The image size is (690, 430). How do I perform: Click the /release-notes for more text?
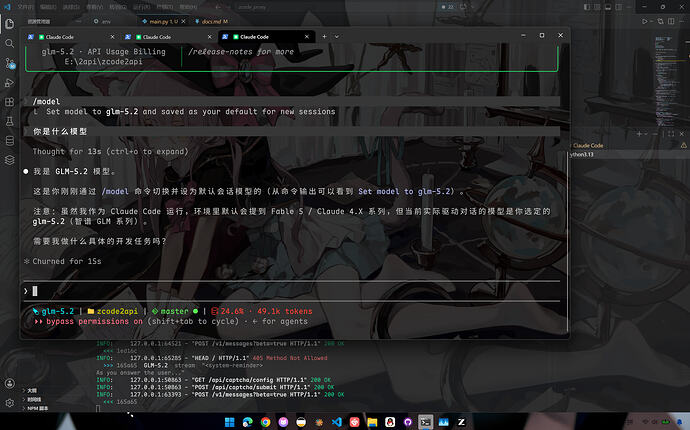(241, 51)
